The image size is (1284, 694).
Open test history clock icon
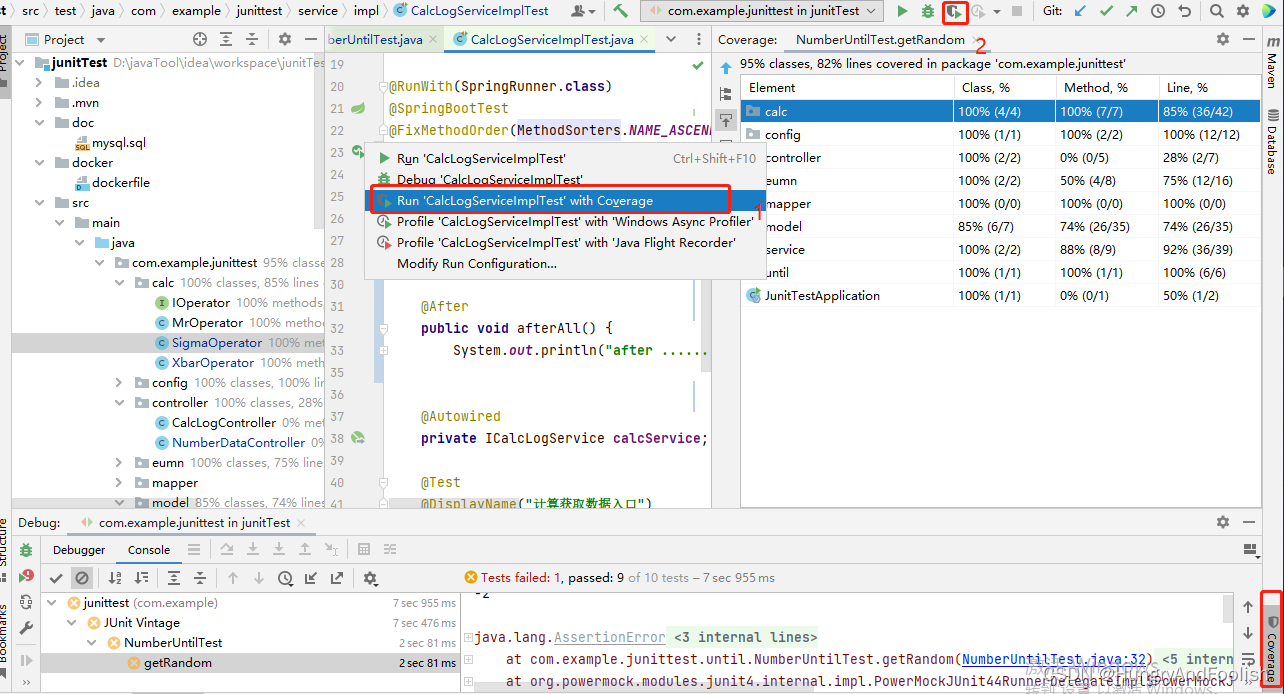[285, 578]
